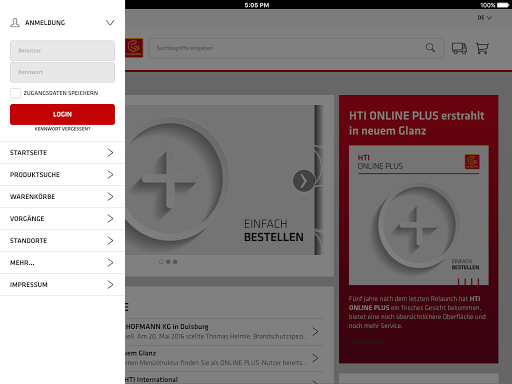Click the HTI Online Plus promo logo
Screen dimensions: 512x384
click(472, 162)
